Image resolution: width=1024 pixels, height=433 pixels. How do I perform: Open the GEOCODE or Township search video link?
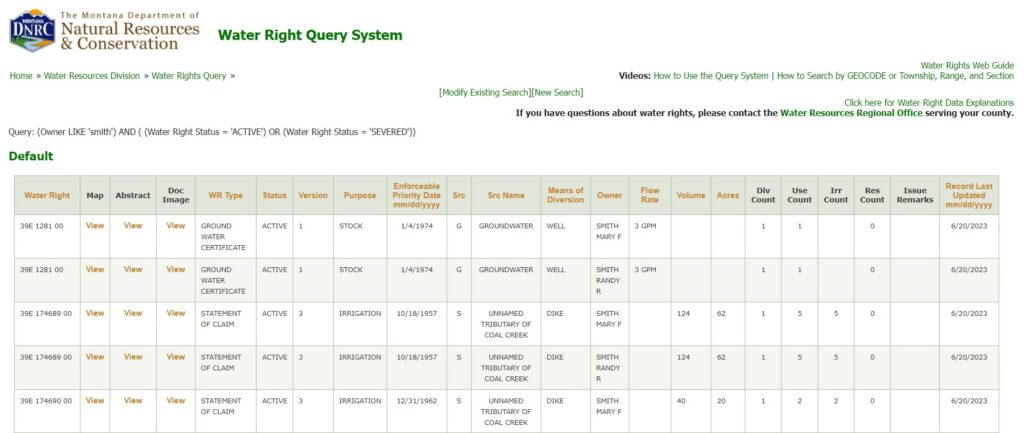(x=895, y=76)
